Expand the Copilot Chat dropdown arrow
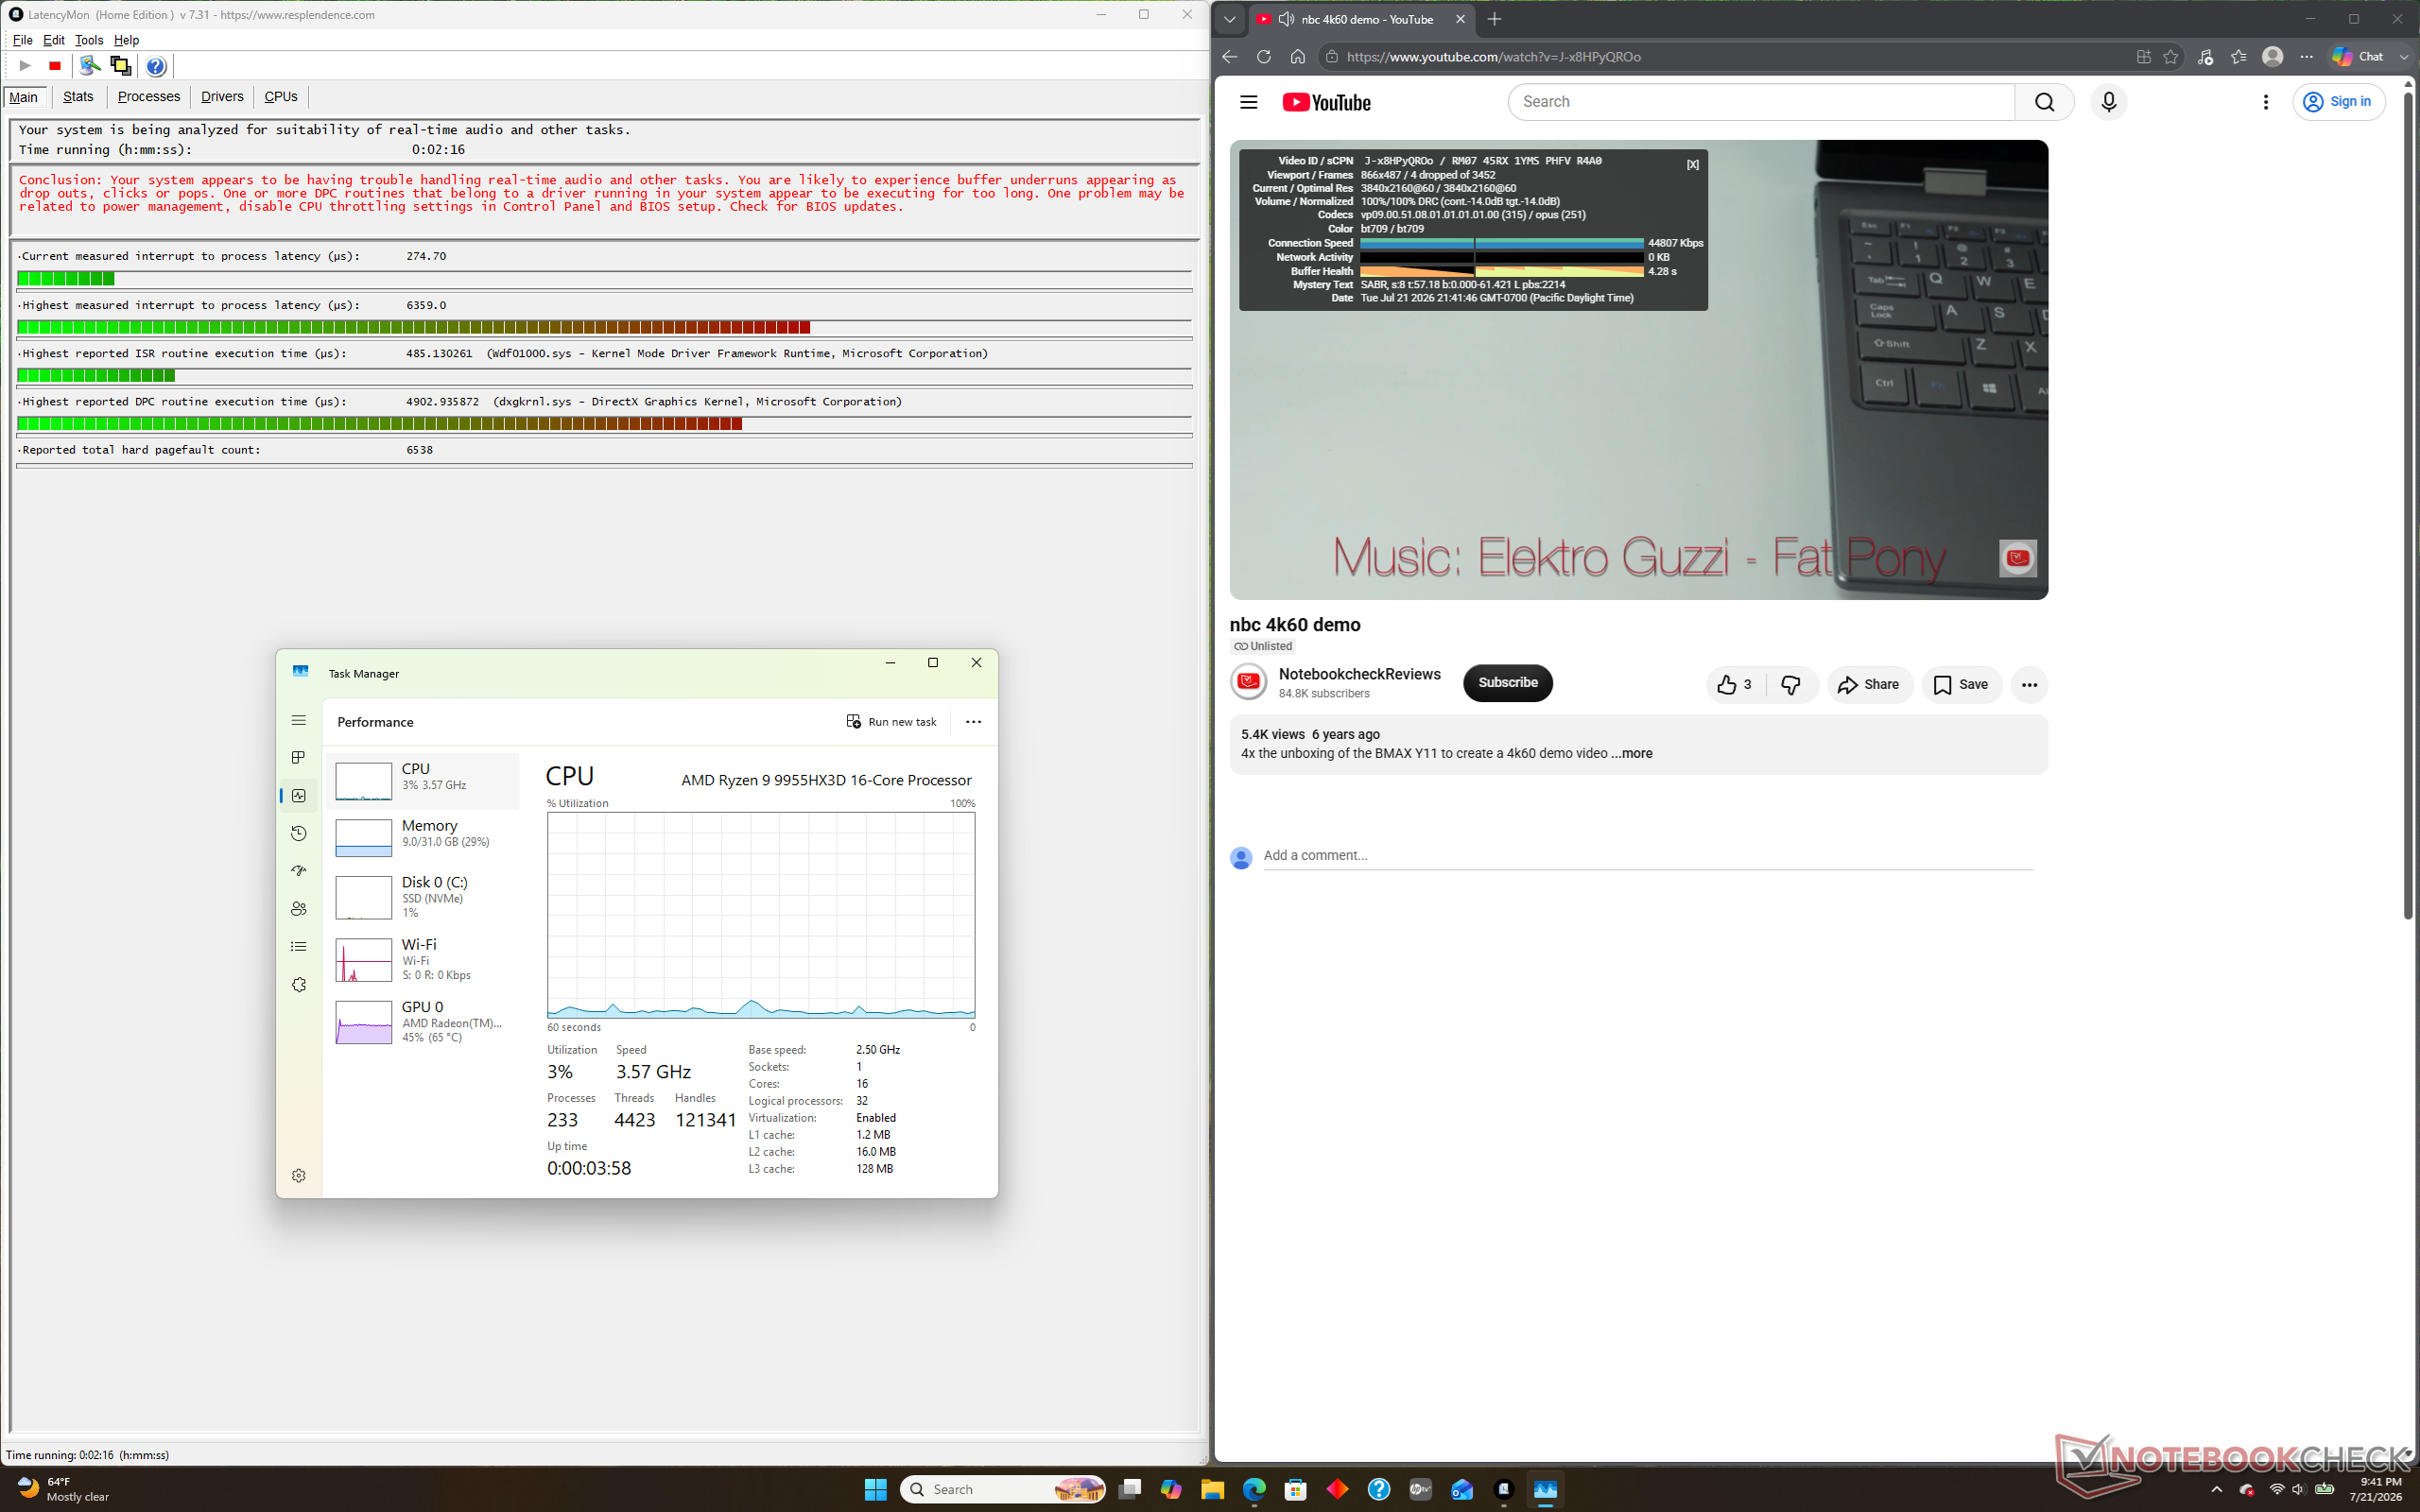 coord(2404,57)
